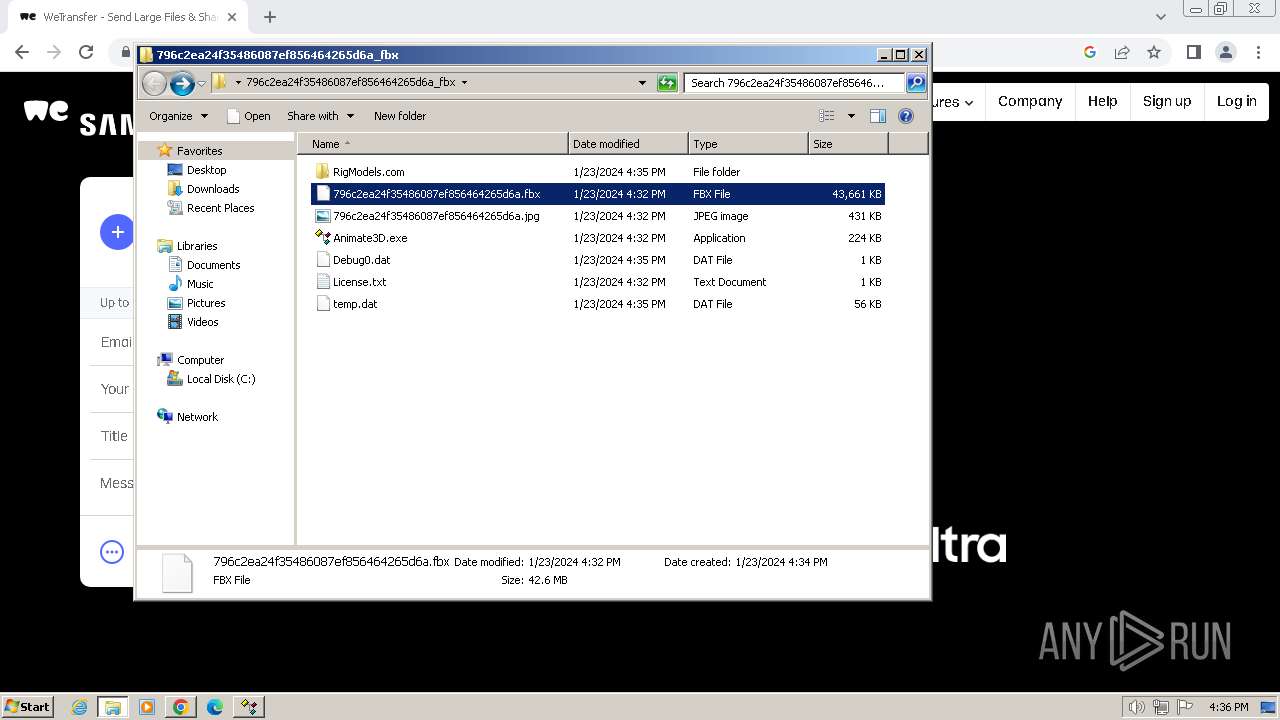Switch to the WeTransfer browser tab
This screenshot has width=1280, height=720.
pyautogui.click(x=126, y=17)
